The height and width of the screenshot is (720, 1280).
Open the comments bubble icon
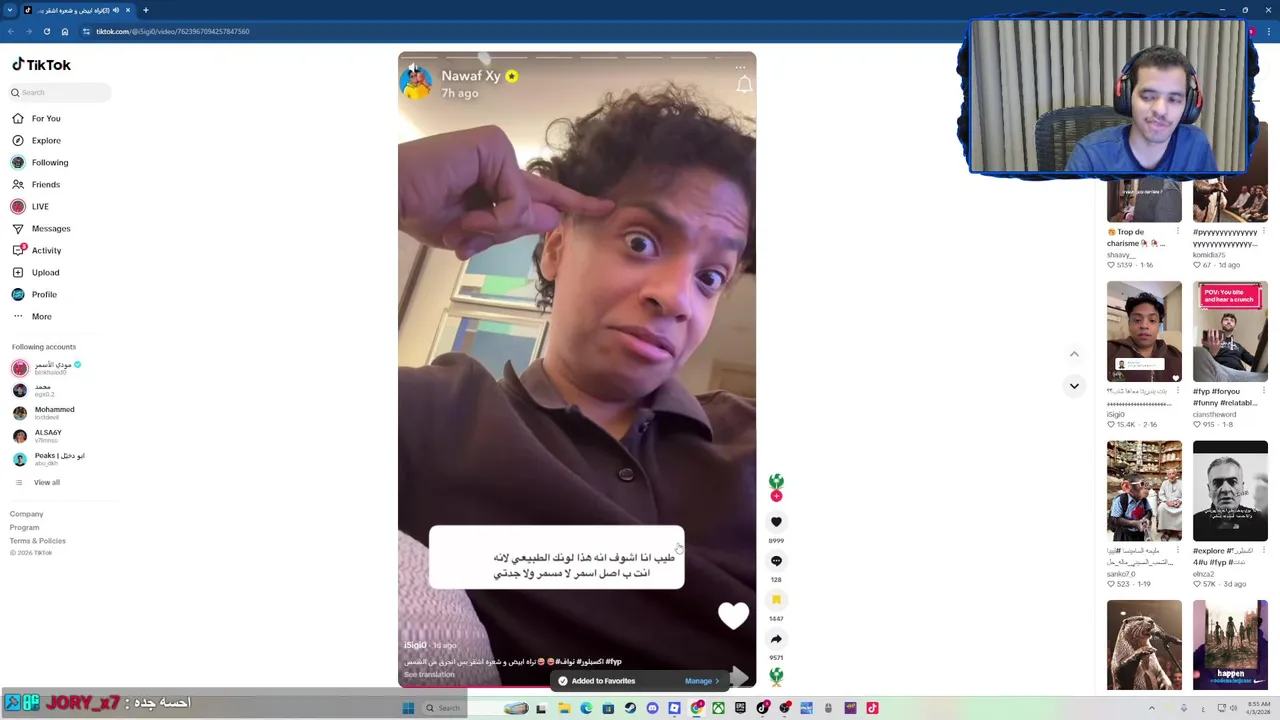[x=776, y=561]
